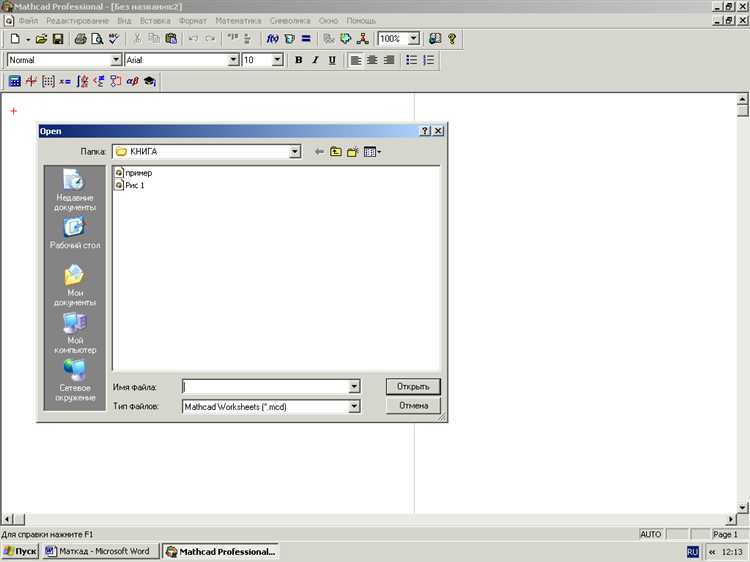Set right text alignment
750x562 pixels.
click(x=389, y=60)
